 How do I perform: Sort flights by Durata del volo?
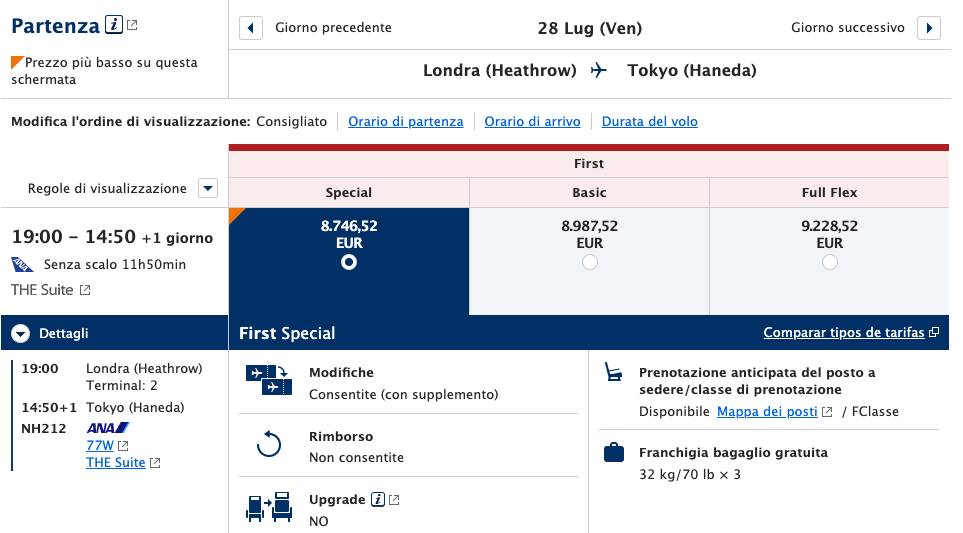coord(650,122)
